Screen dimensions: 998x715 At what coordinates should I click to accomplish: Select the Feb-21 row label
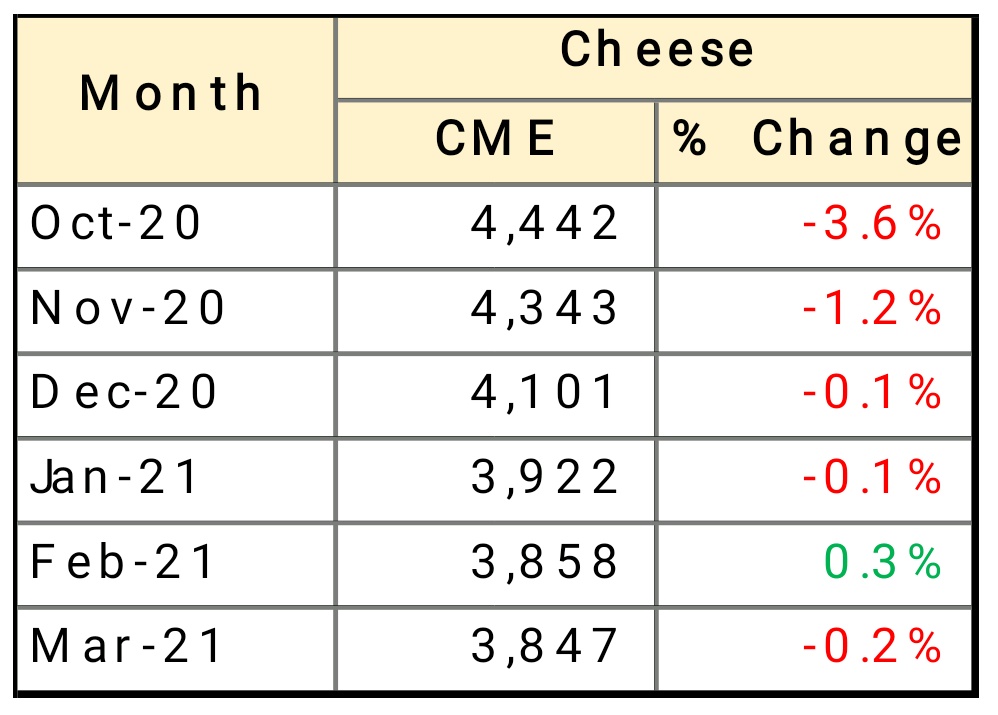(122, 562)
